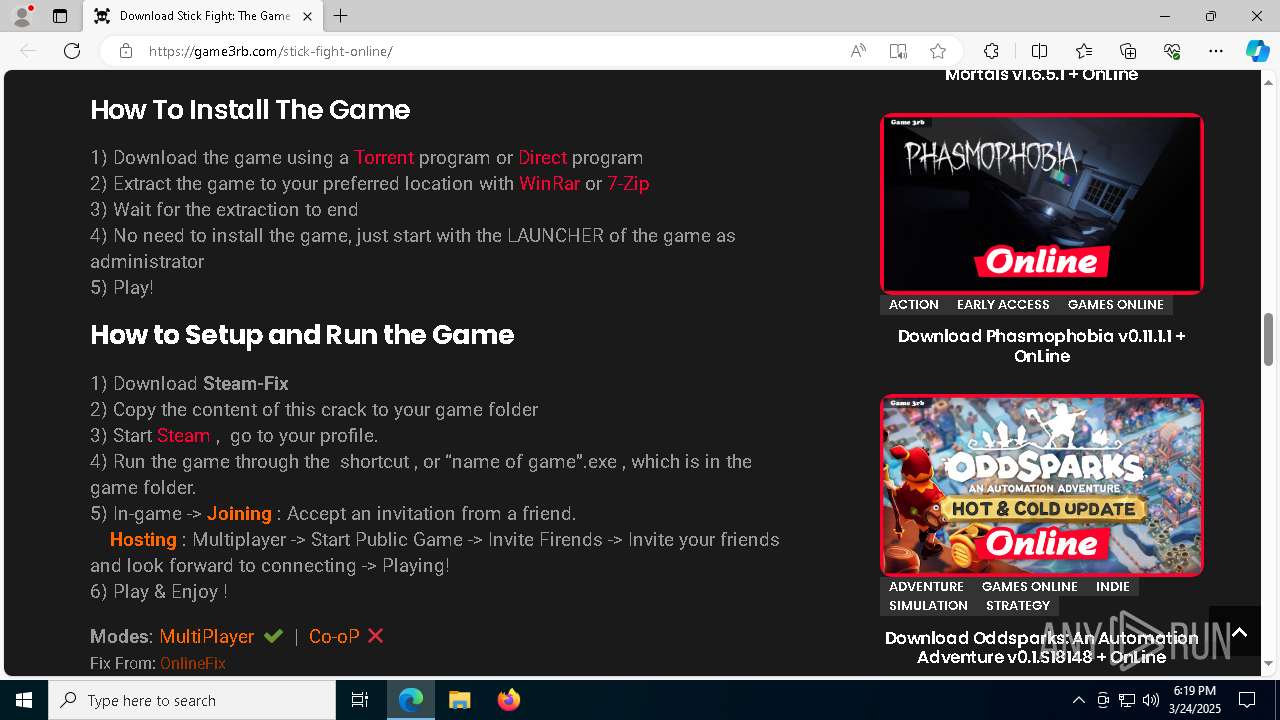Open a new browser tab

click(x=341, y=16)
